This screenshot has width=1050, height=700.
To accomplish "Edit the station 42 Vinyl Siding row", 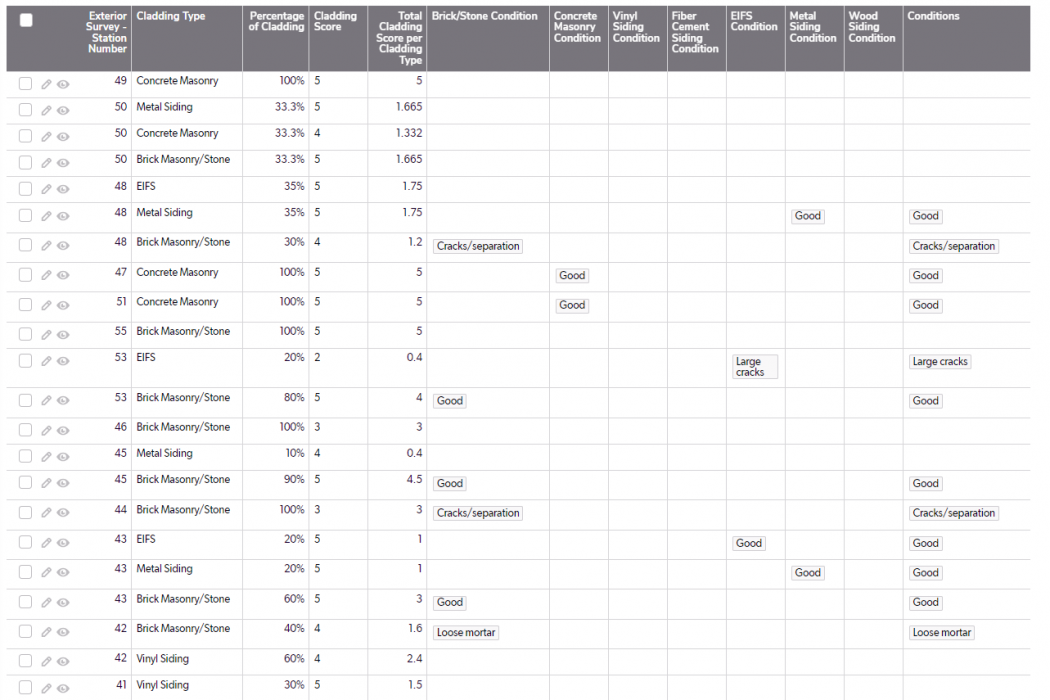I will click(46, 662).
